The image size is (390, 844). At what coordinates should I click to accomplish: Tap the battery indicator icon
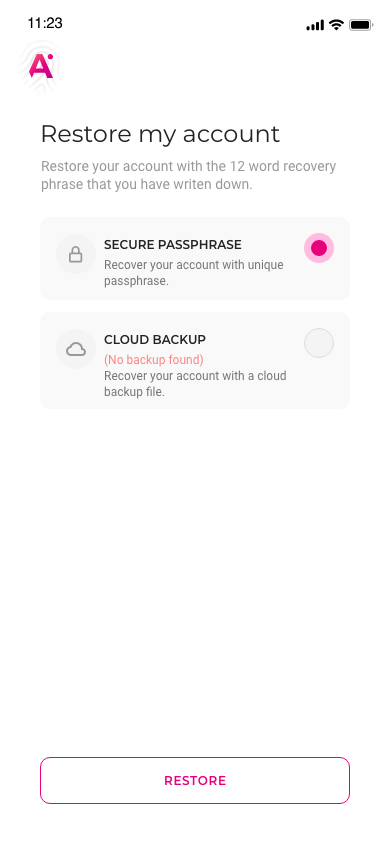[x=361, y=25]
